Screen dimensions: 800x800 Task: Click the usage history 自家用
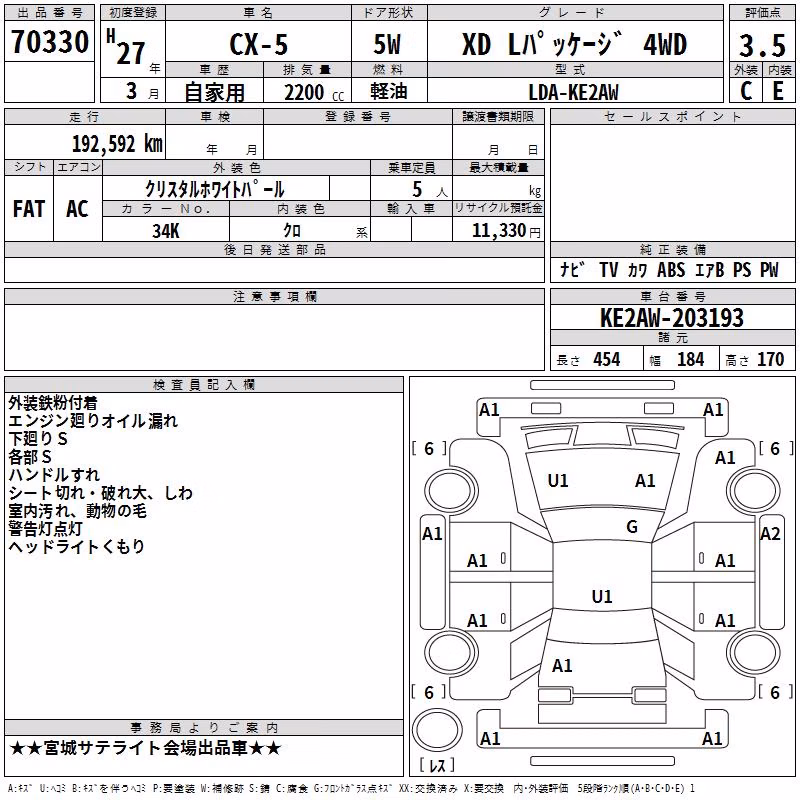(x=214, y=92)
